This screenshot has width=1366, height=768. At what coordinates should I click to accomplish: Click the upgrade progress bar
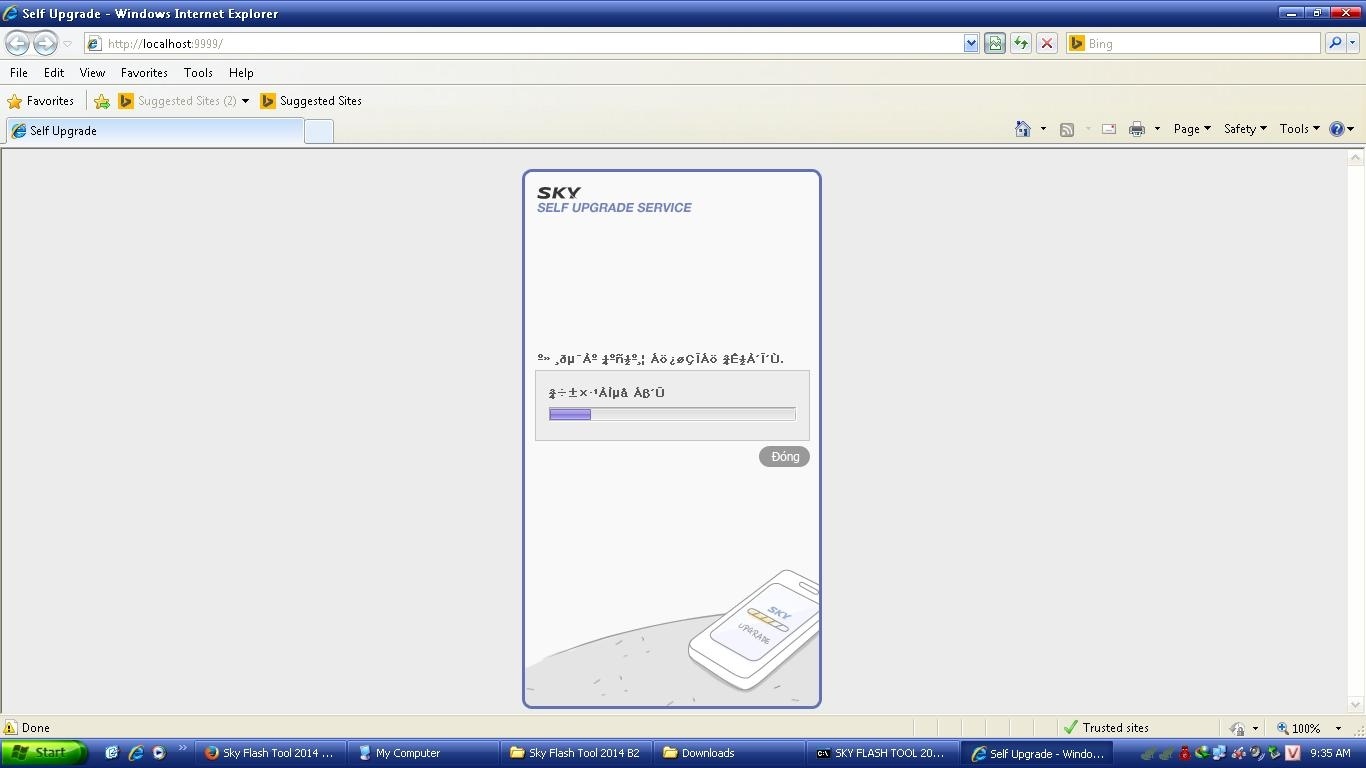(x=672, y=414)
